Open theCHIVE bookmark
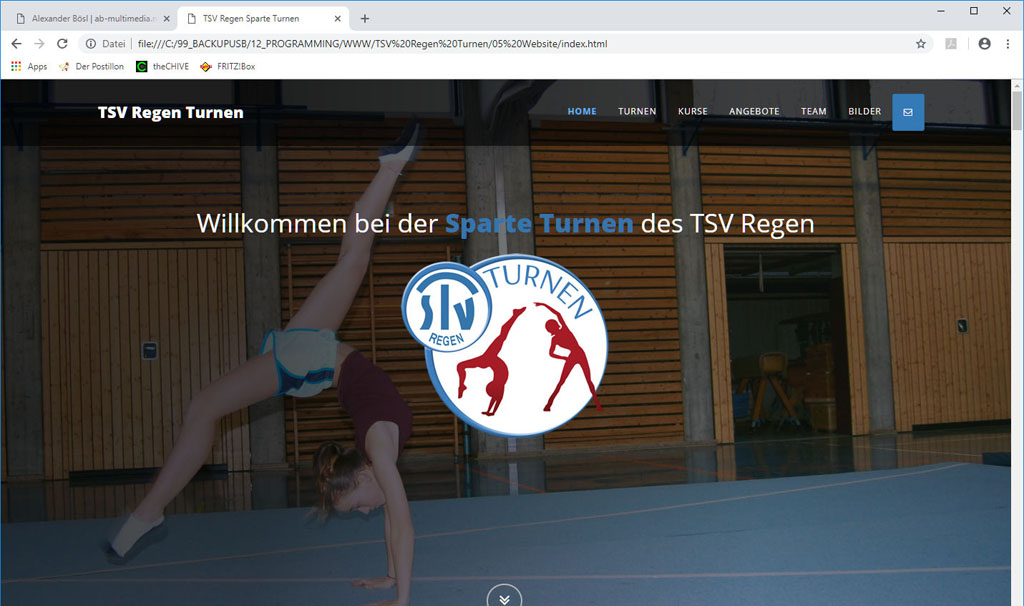Viewport: 1024px width, 606px height. tap(162, 67)
